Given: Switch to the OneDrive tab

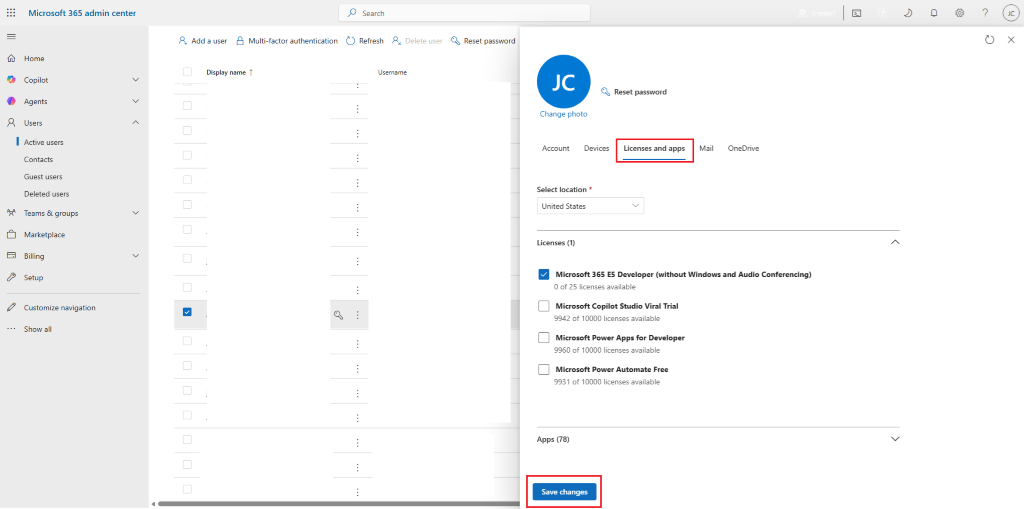Looking at the screenshot, I should tap(743, 148).
